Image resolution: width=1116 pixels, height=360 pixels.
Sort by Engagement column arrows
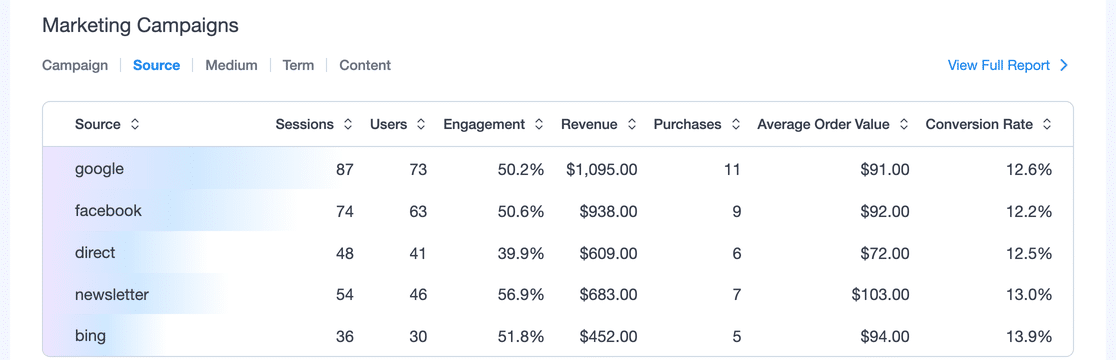click(x=539, y=125)
